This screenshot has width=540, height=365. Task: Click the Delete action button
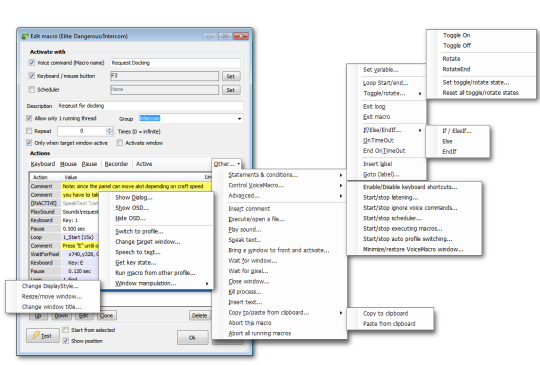point(199,315)
